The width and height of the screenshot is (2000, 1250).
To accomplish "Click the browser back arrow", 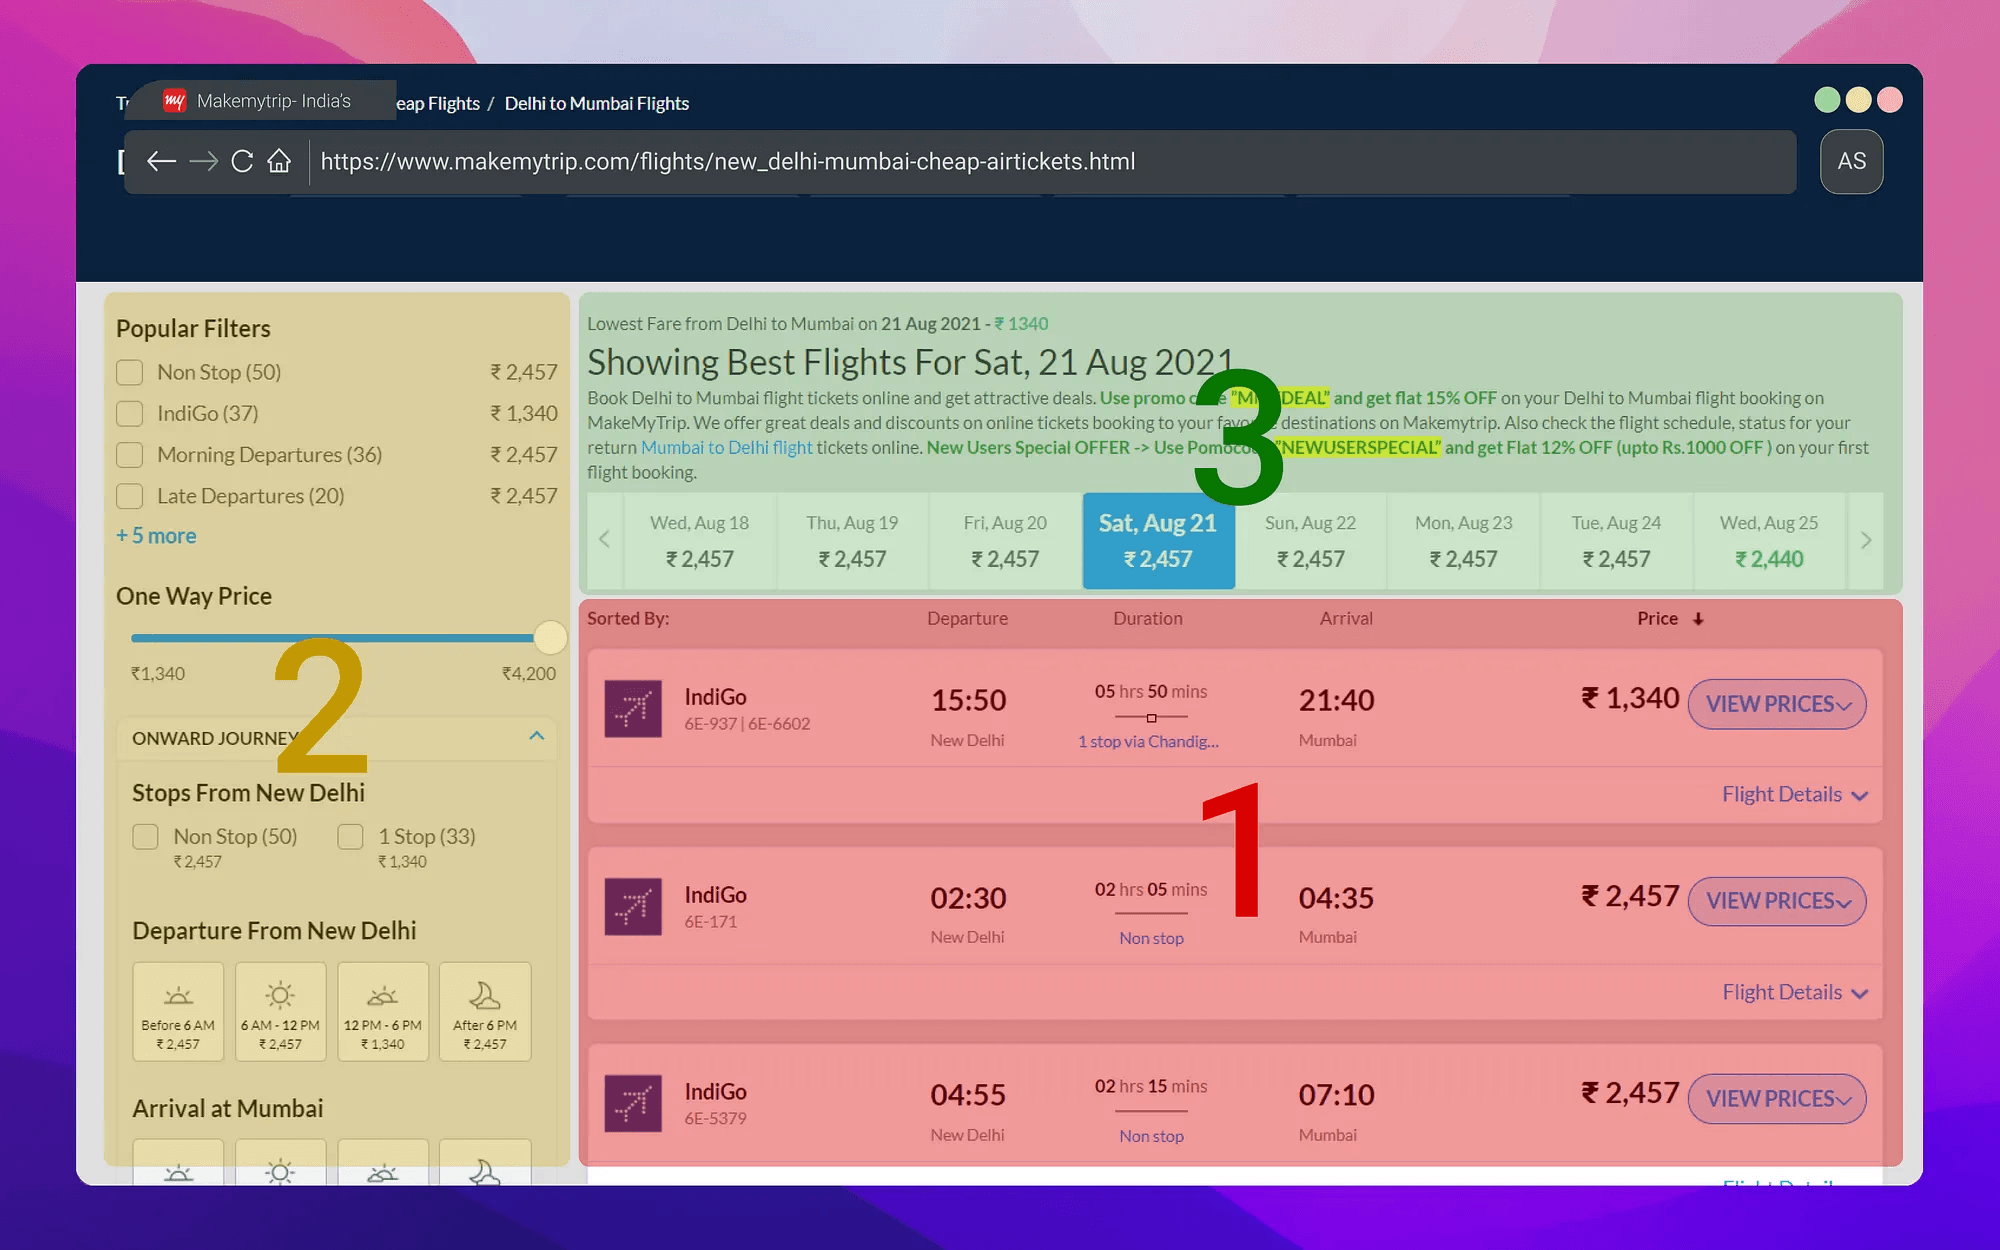I will pos(161,161).
